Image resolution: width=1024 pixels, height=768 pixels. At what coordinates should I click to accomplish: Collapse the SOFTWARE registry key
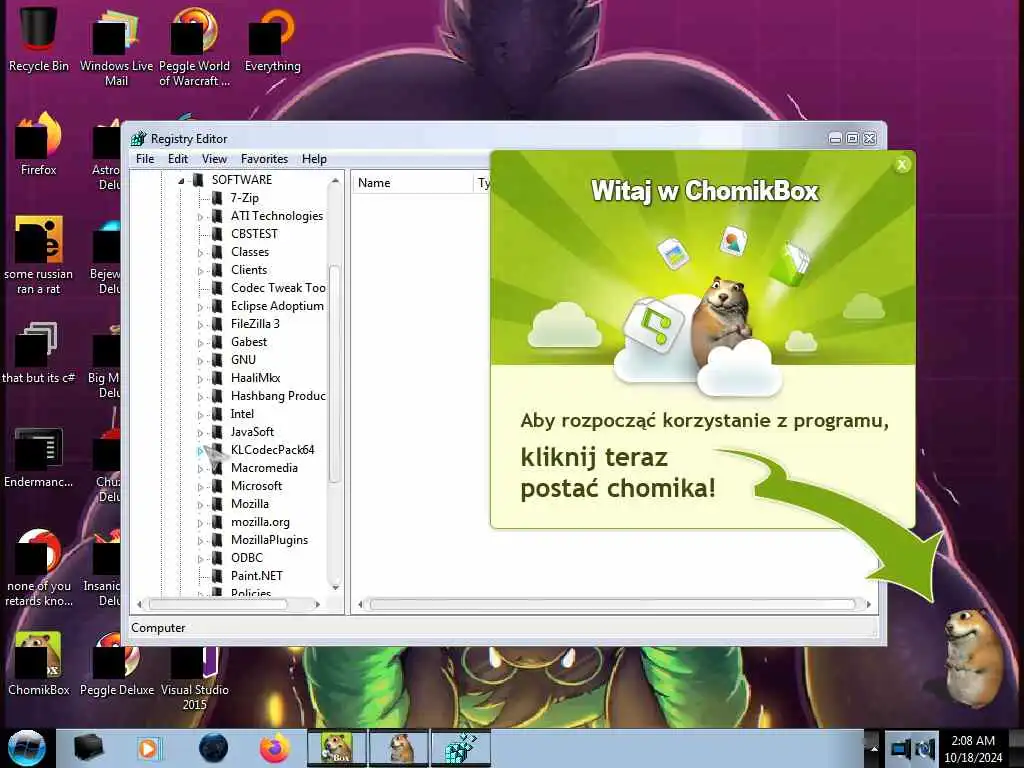pos(182,180)
